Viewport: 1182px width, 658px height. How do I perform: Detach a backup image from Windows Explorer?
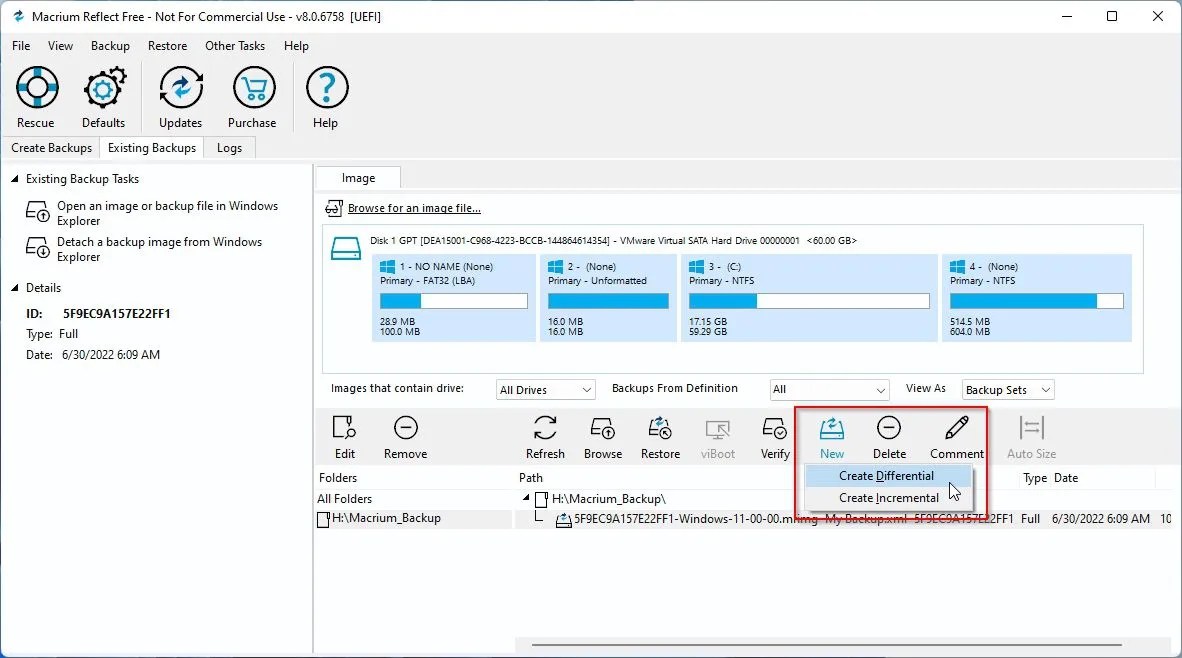tap(160, 249)
